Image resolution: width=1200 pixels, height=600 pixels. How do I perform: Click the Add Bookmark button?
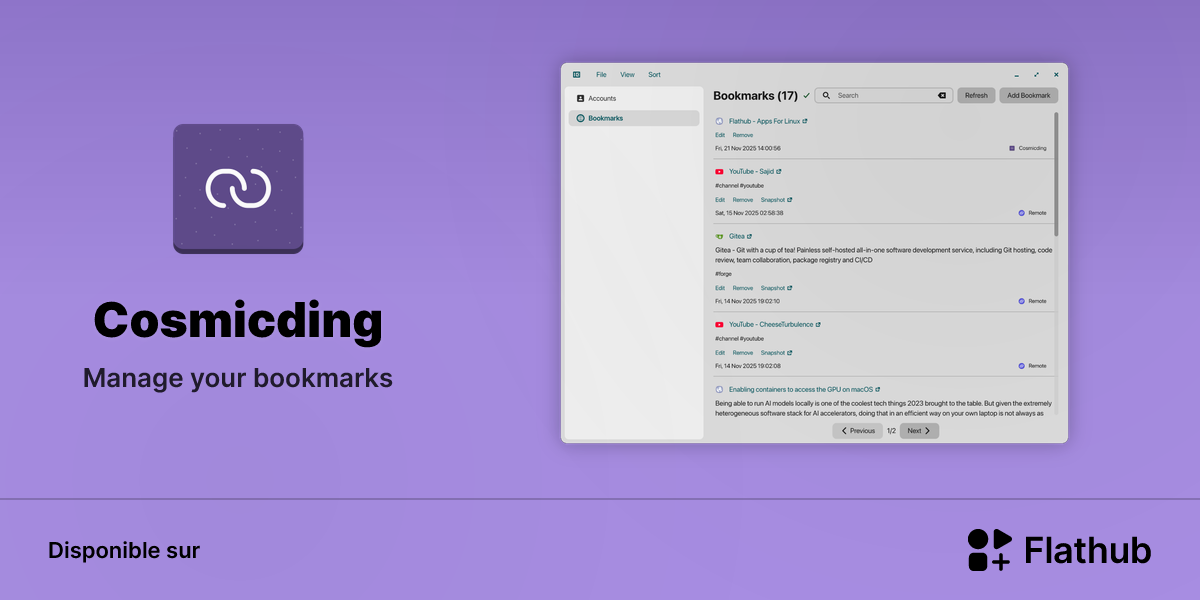[x=1029, y=96]
